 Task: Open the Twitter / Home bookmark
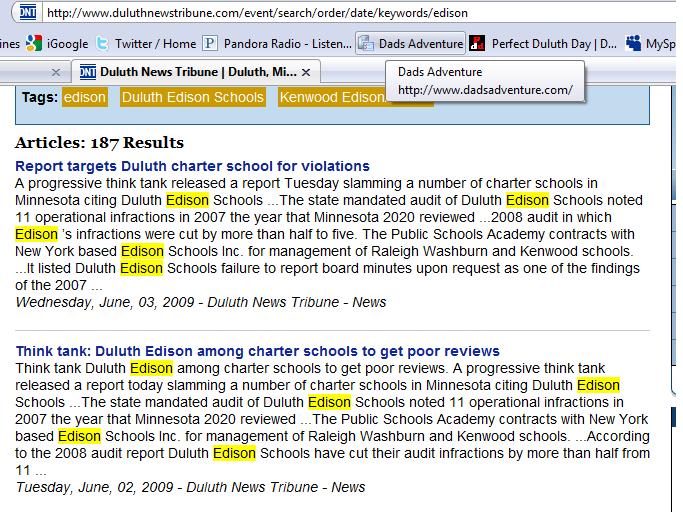146,44
